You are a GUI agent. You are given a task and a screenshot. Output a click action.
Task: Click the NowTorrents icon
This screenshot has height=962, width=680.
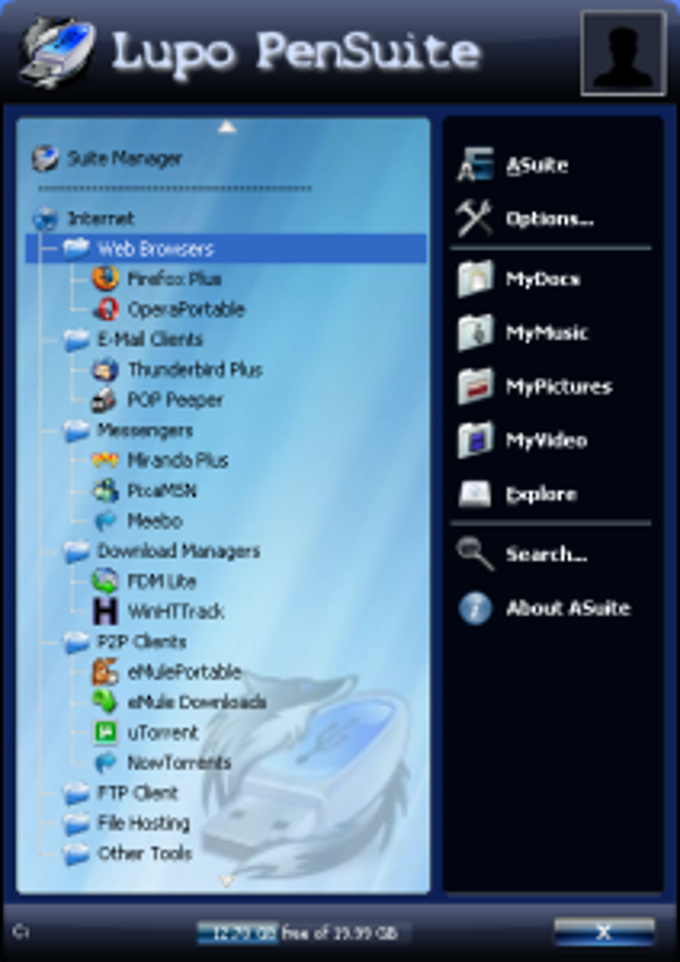coord(105,763)
